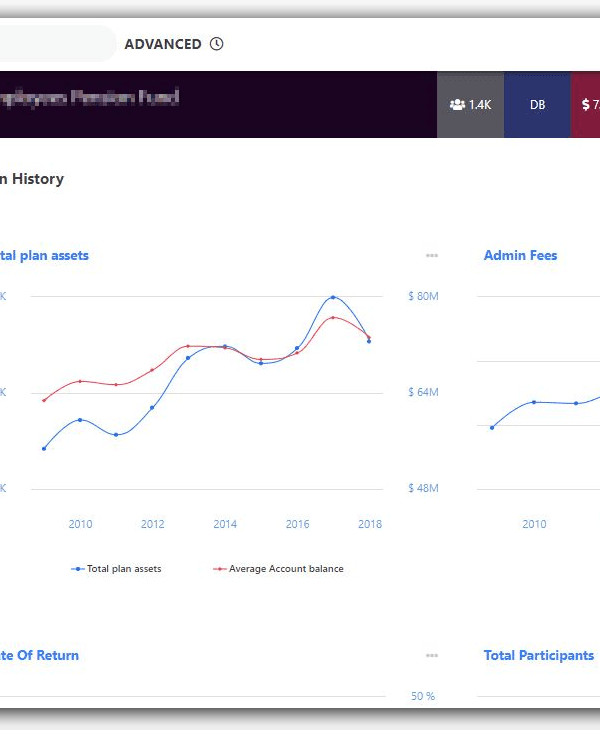Click the blue marker in the Total plan assets legend

[x=78, y=569]
